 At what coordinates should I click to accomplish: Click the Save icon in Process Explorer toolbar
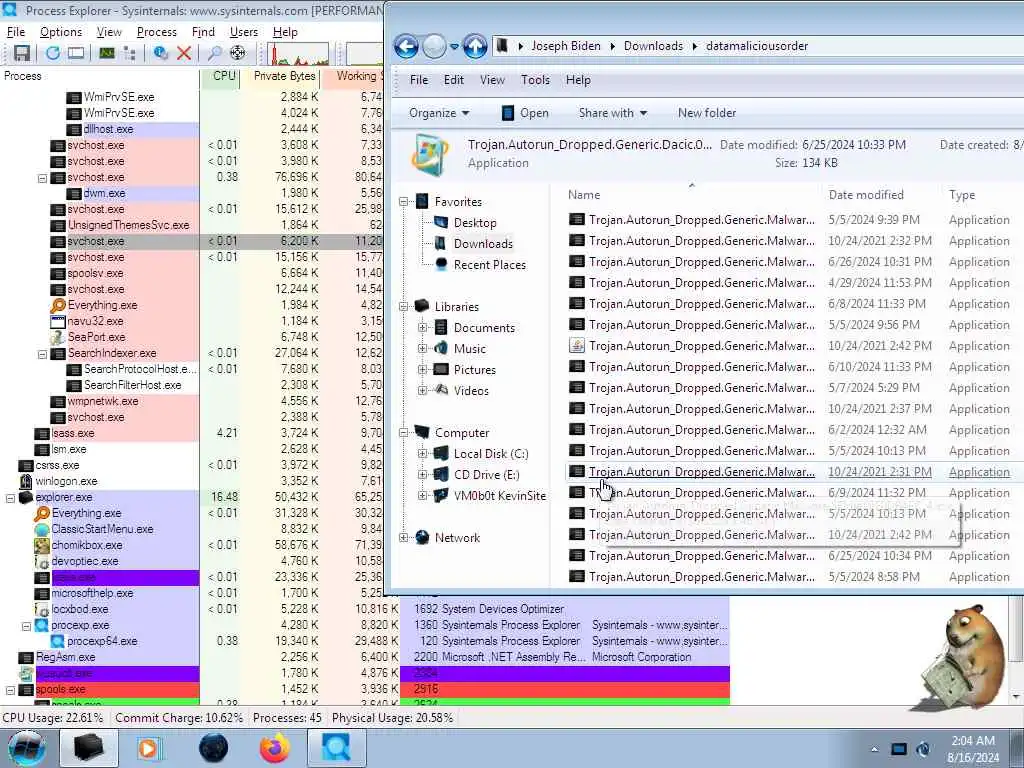[22, 54]
